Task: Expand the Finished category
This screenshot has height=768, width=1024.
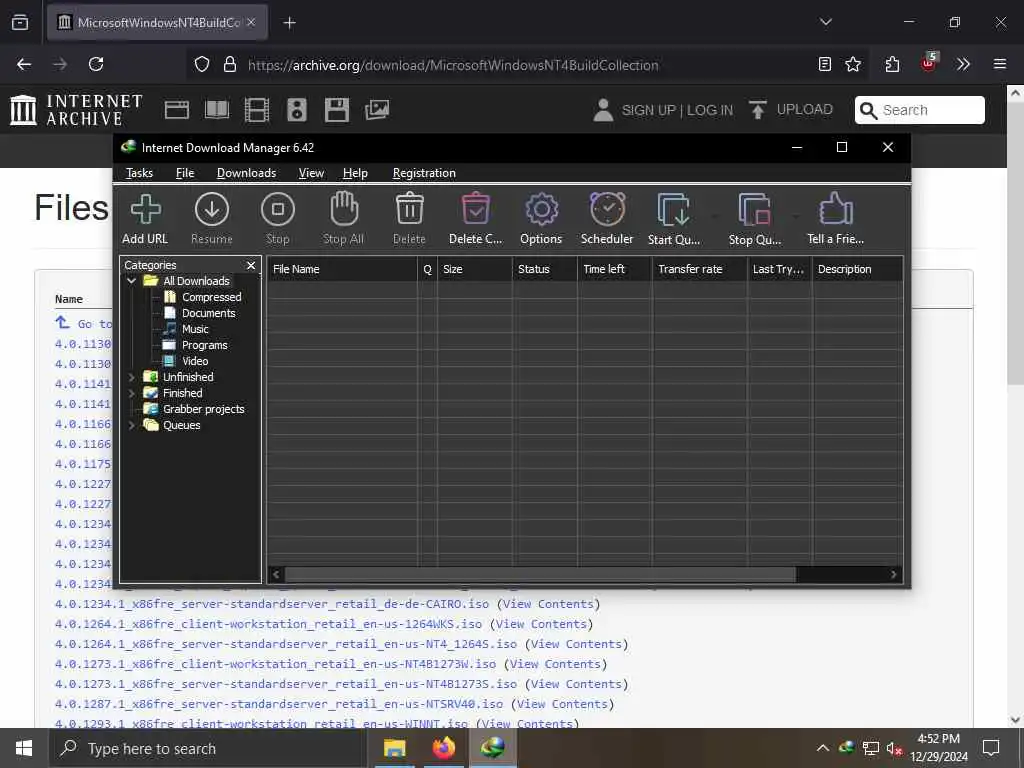Action: (131, 393)
